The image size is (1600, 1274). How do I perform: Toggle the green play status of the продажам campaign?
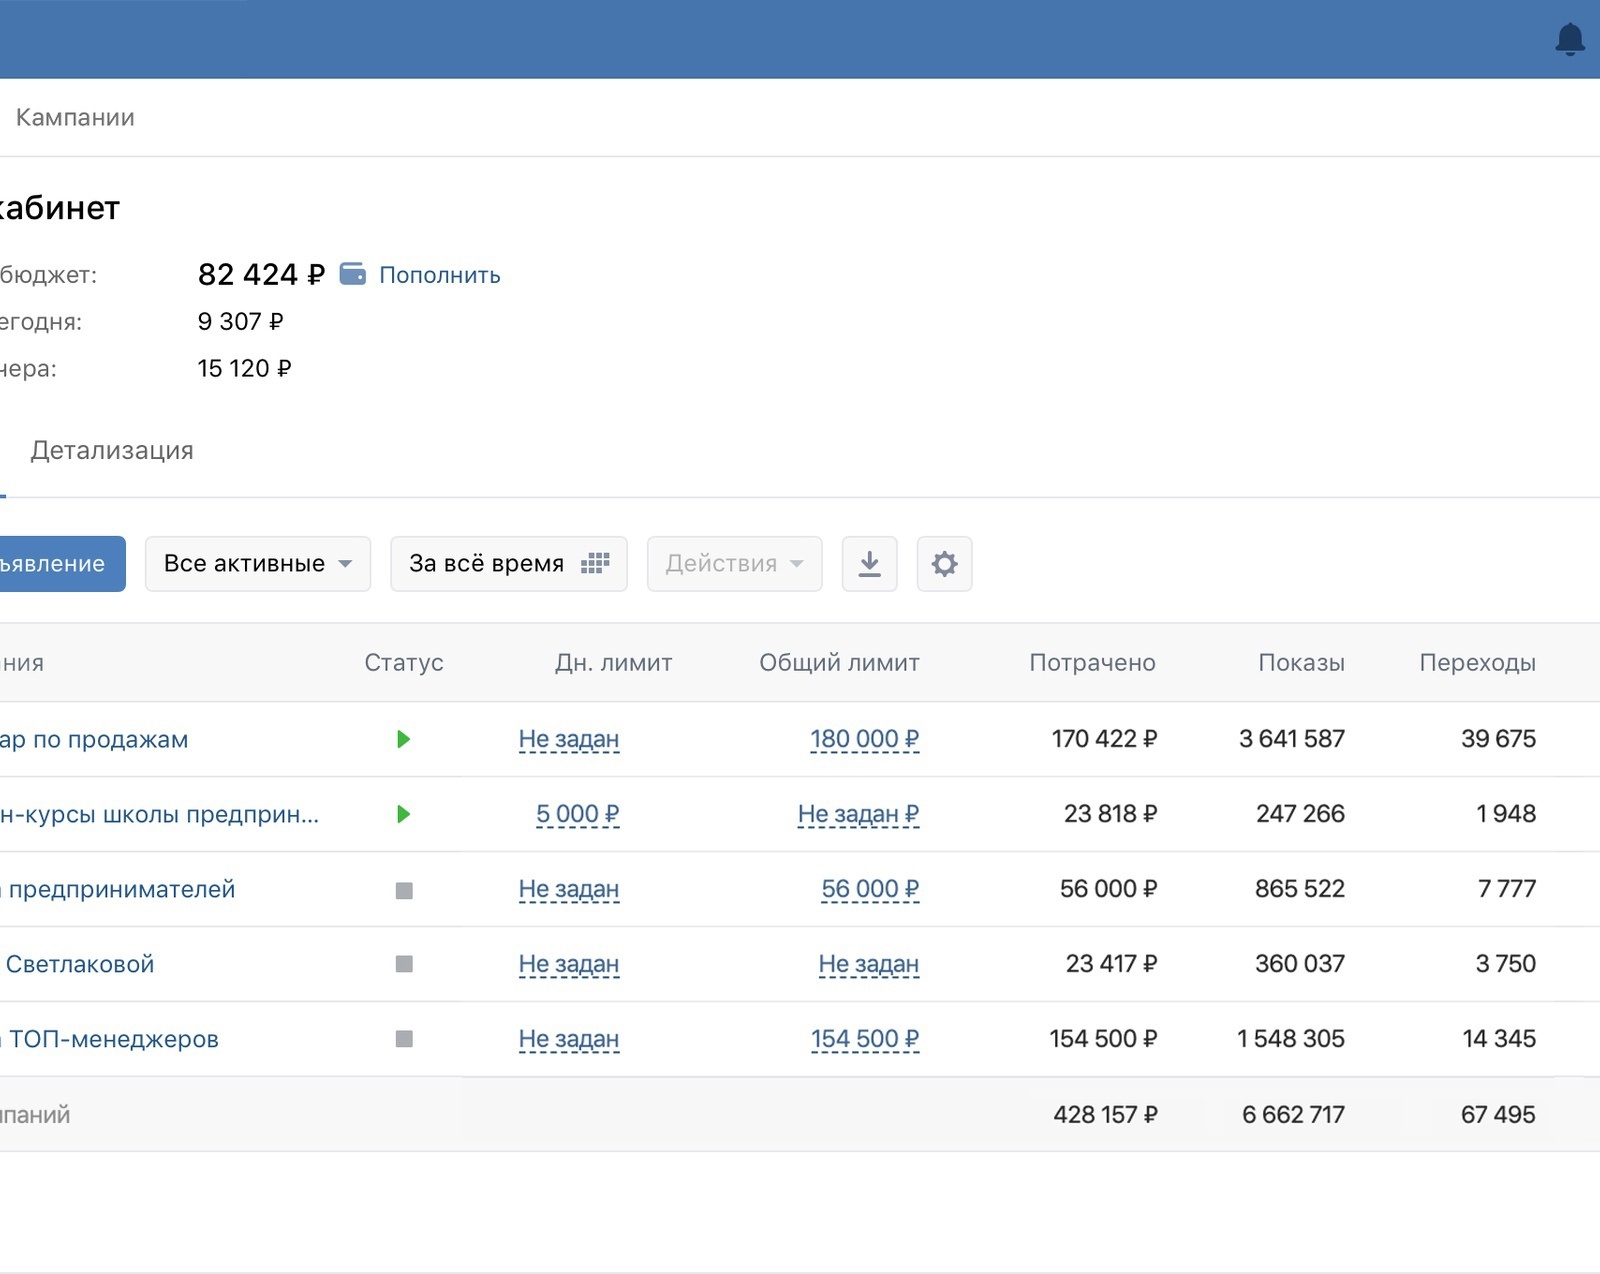point(404,739)
